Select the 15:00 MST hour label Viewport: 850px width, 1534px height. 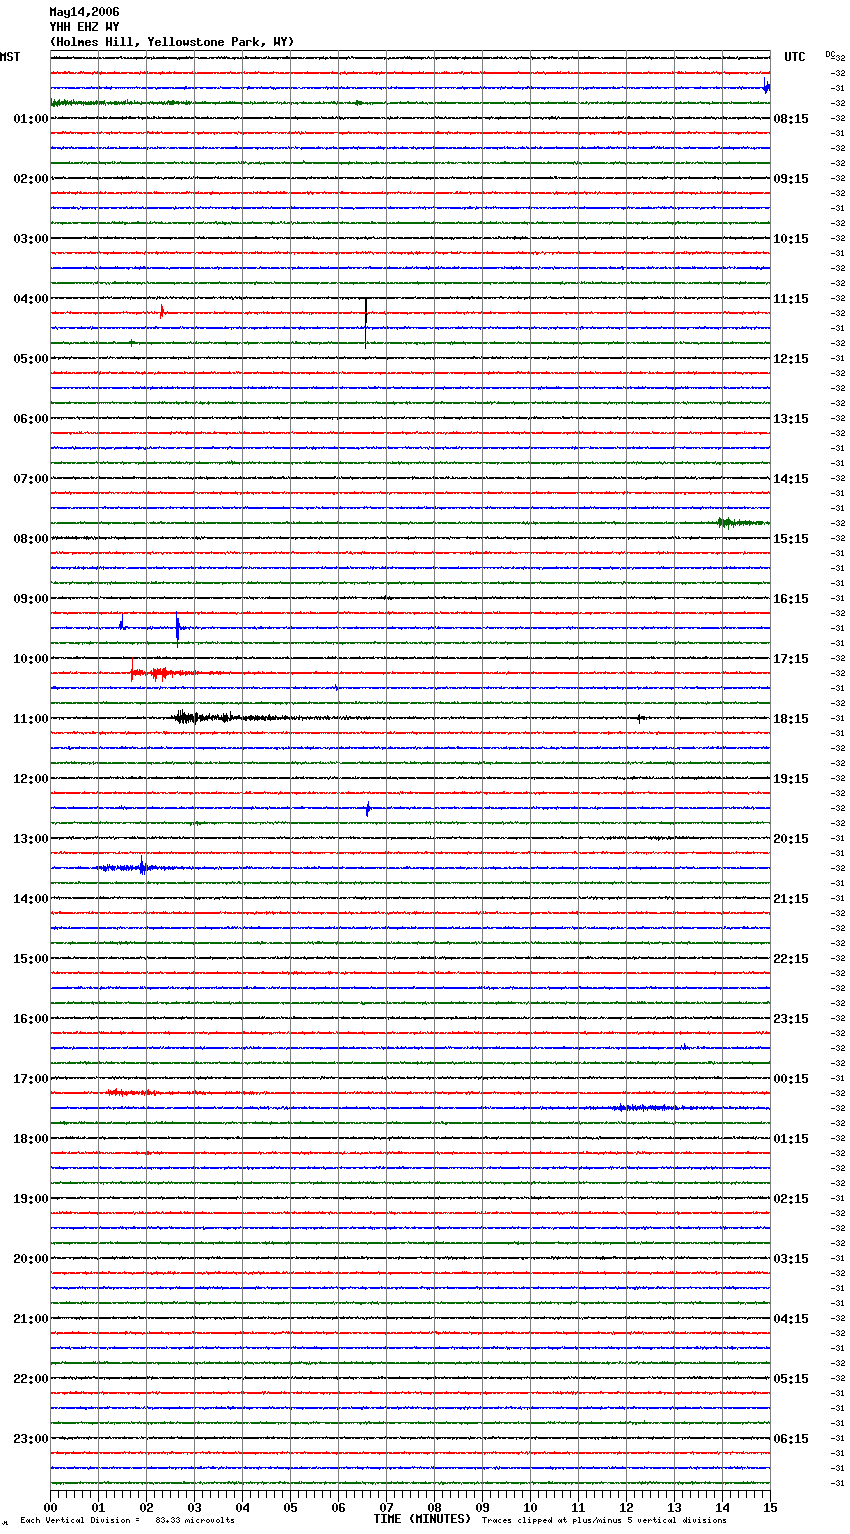pos(30,959)
